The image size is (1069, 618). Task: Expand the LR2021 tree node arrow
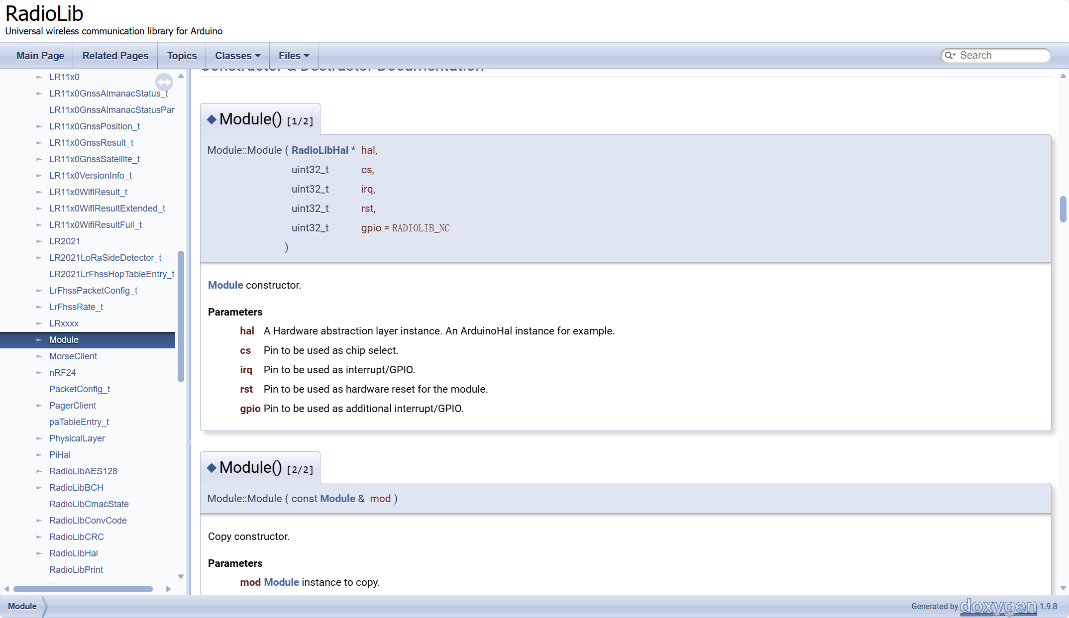click(39, 241)
